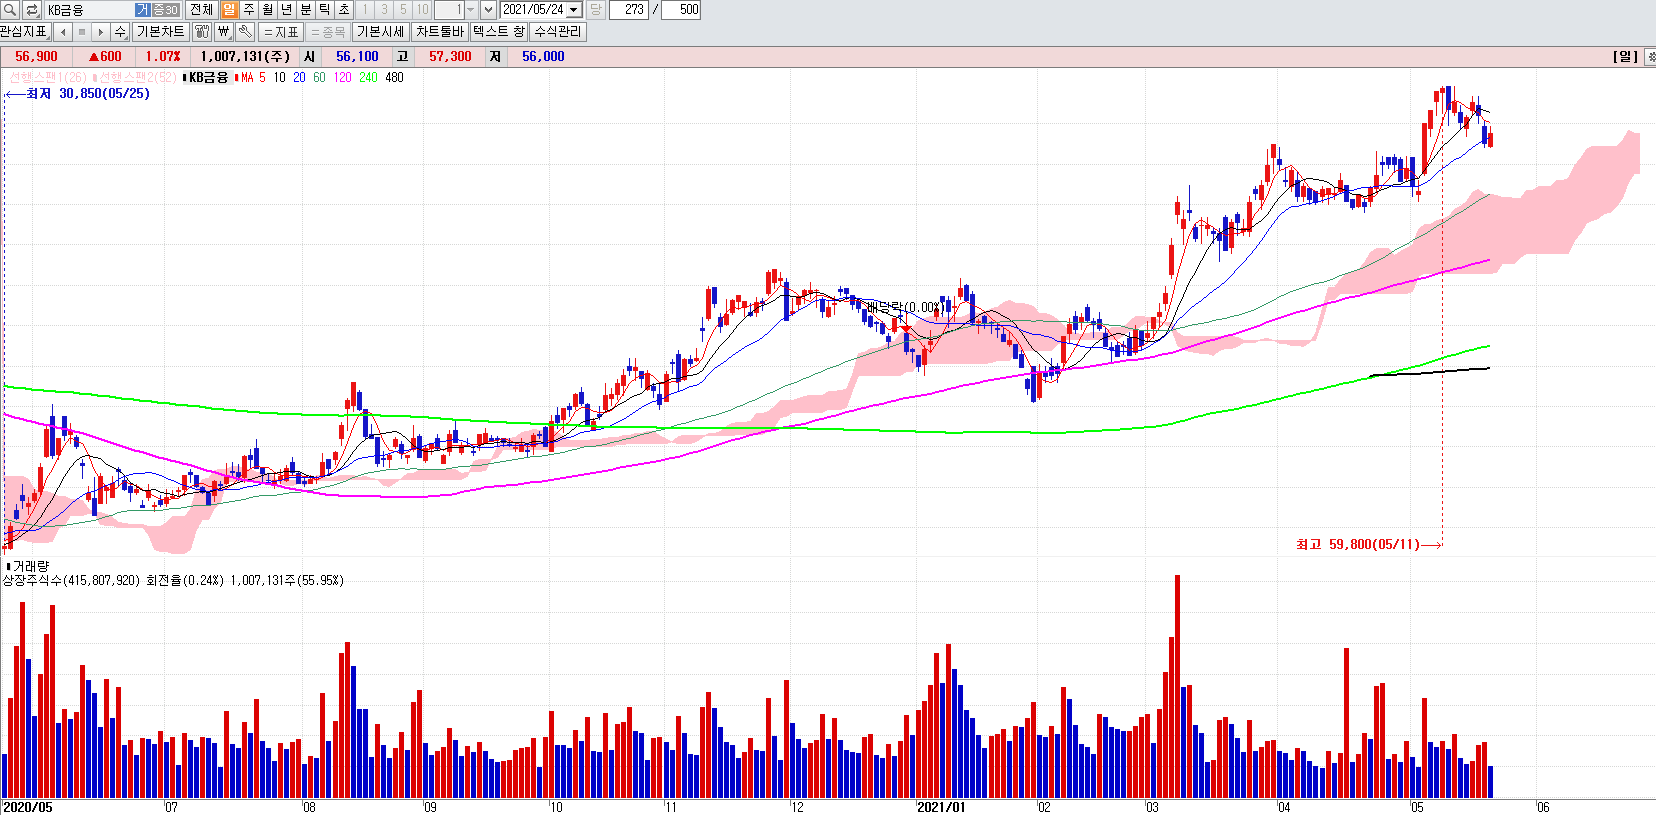Click the small icon right of [일]
Screen dimensions: 1656x815
pos(1650,57)
